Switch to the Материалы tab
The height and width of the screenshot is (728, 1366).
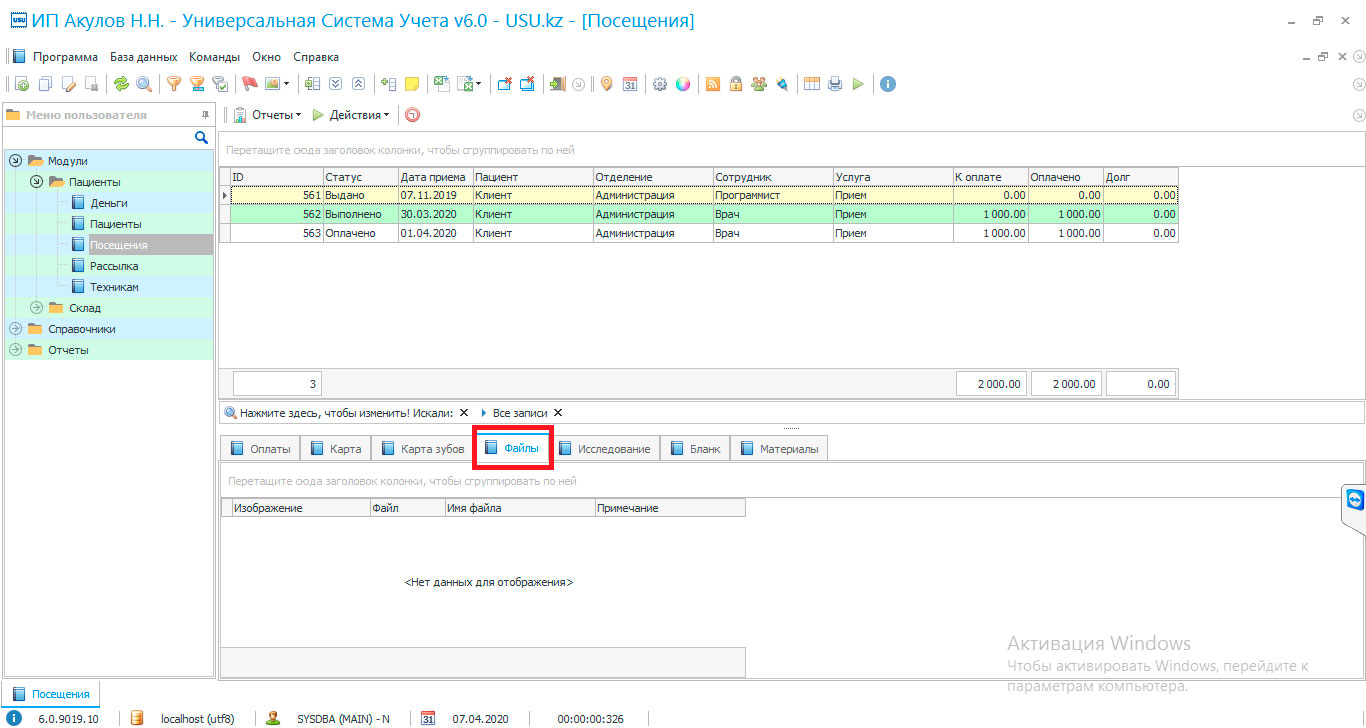[779, 449]
